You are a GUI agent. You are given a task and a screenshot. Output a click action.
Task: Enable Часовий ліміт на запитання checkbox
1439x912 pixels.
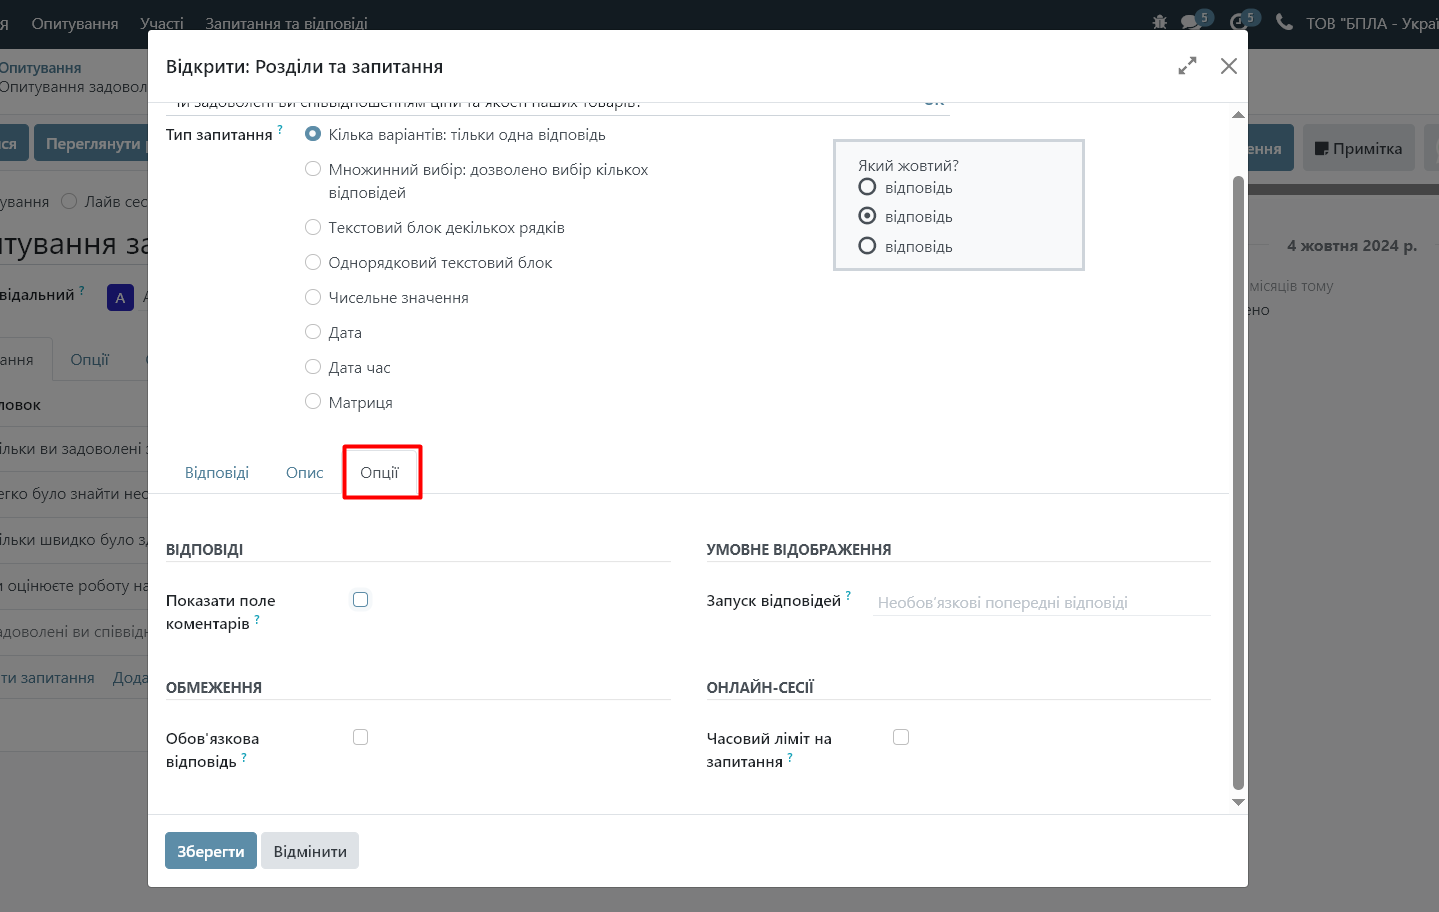901,737
